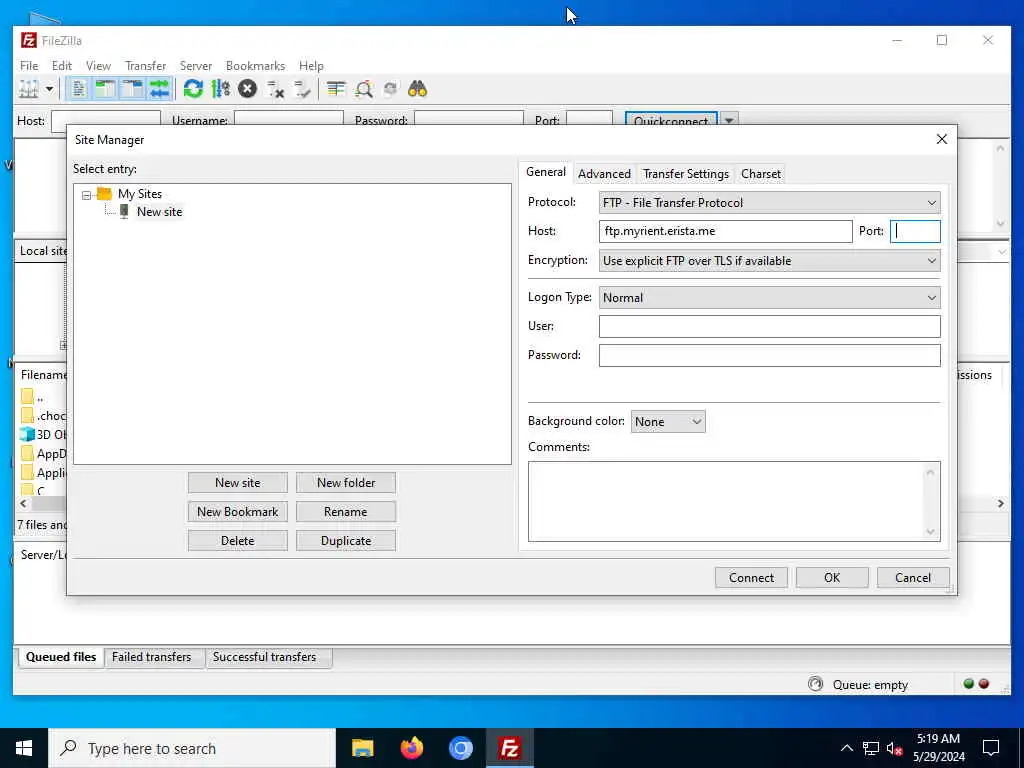The image size is (1024, 768).
Task: Click the Process queue toolbar icon
Action: [221, 89]
